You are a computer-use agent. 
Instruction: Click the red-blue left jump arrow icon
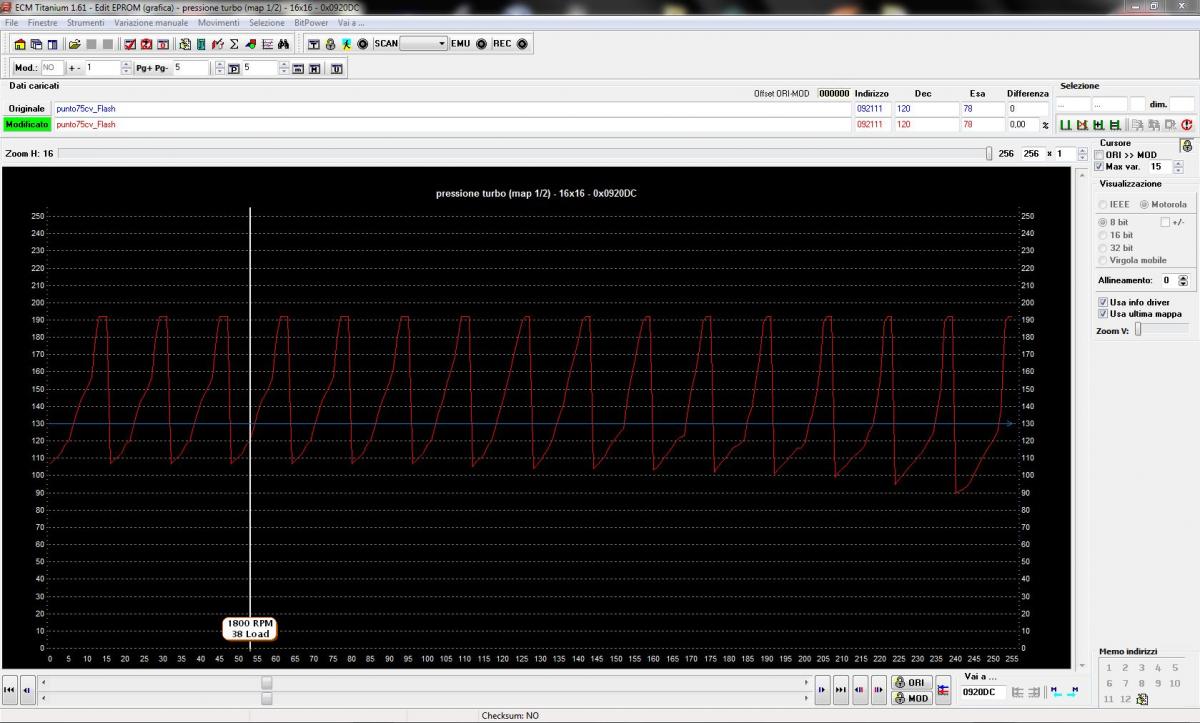859,690
